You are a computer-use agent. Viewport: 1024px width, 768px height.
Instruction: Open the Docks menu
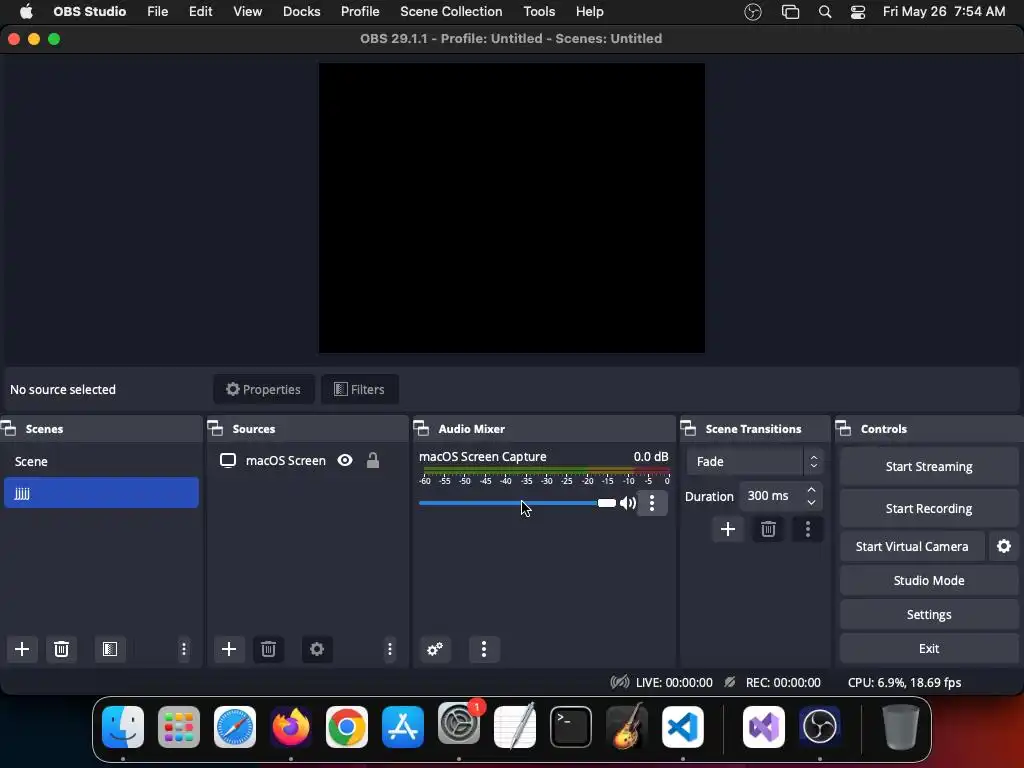[x=302, y=12]
